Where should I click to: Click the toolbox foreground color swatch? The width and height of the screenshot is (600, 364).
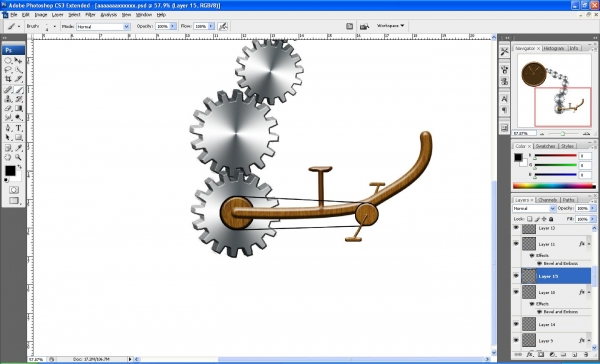point(10,171)
